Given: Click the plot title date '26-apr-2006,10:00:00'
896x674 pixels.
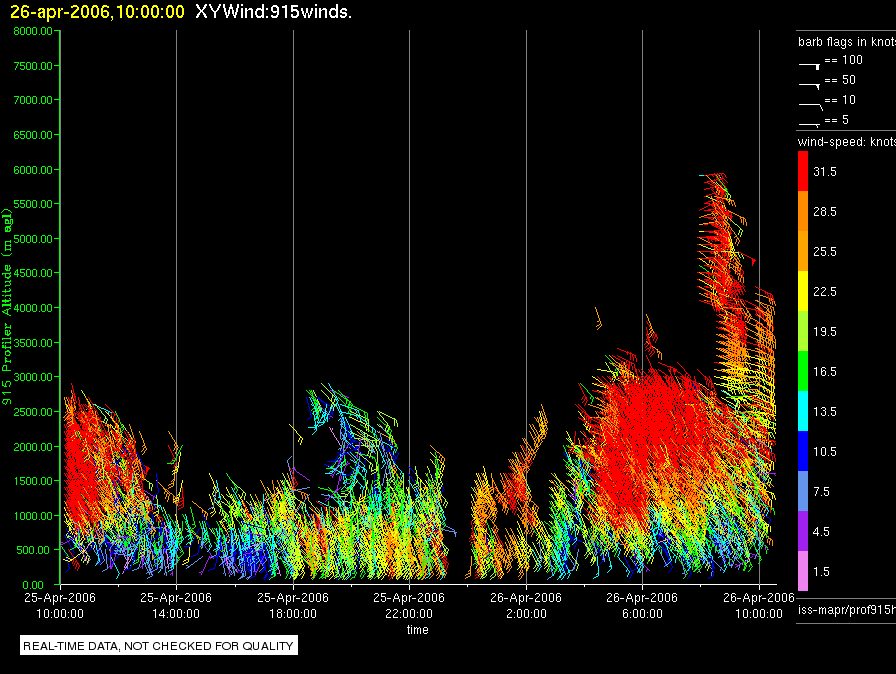Looking at the screenshot, I should 97,11.
